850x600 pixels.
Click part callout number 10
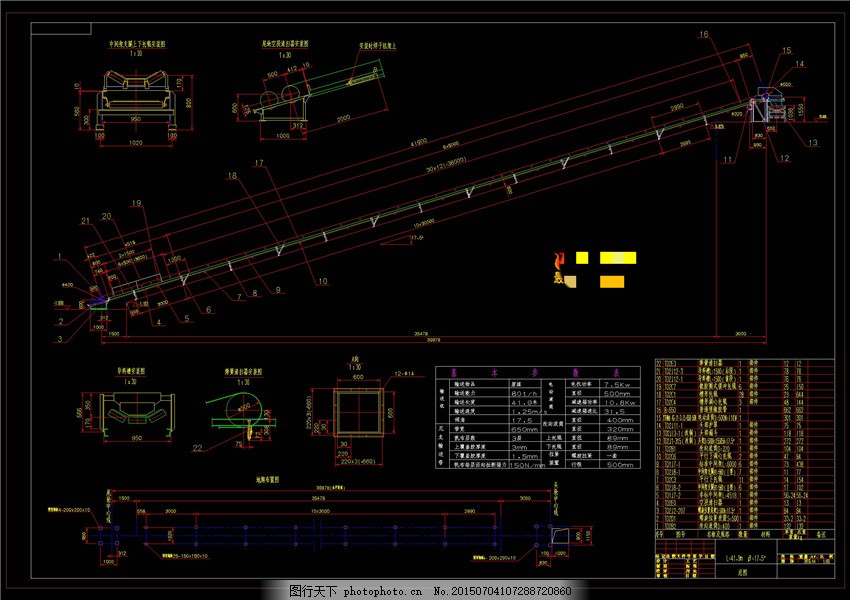click(x=323, y=282)
